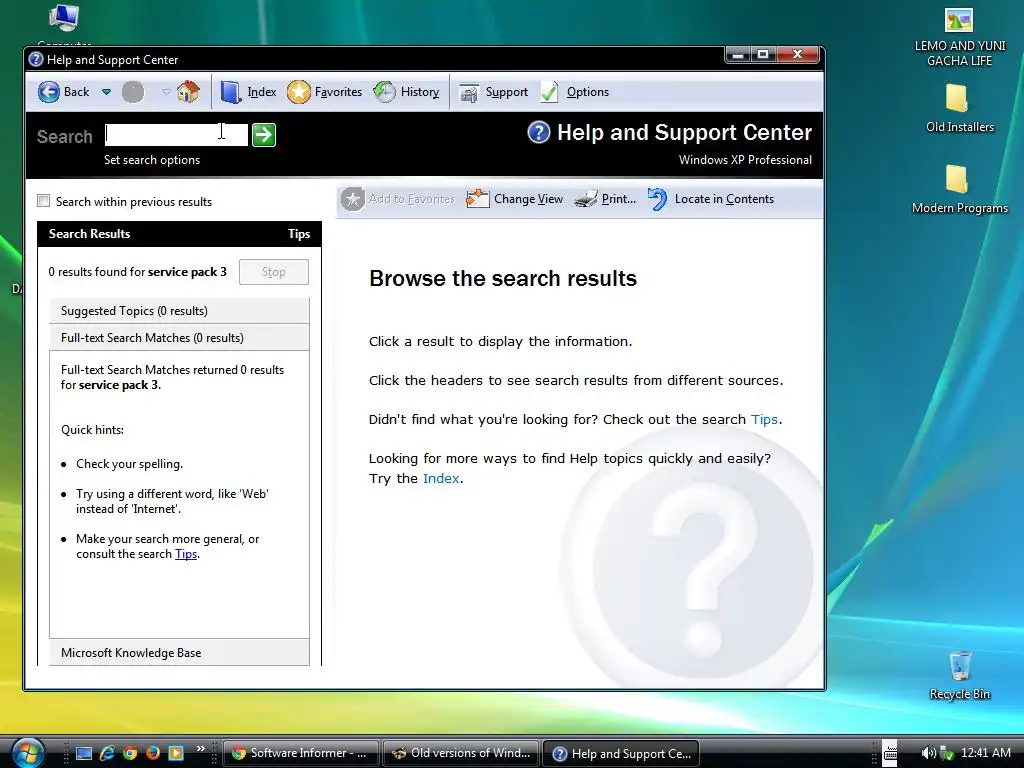The height and width of the screenshot is (768, 1024).
Task: Click Tips link under Quick hints
Action: click(186, 554)
